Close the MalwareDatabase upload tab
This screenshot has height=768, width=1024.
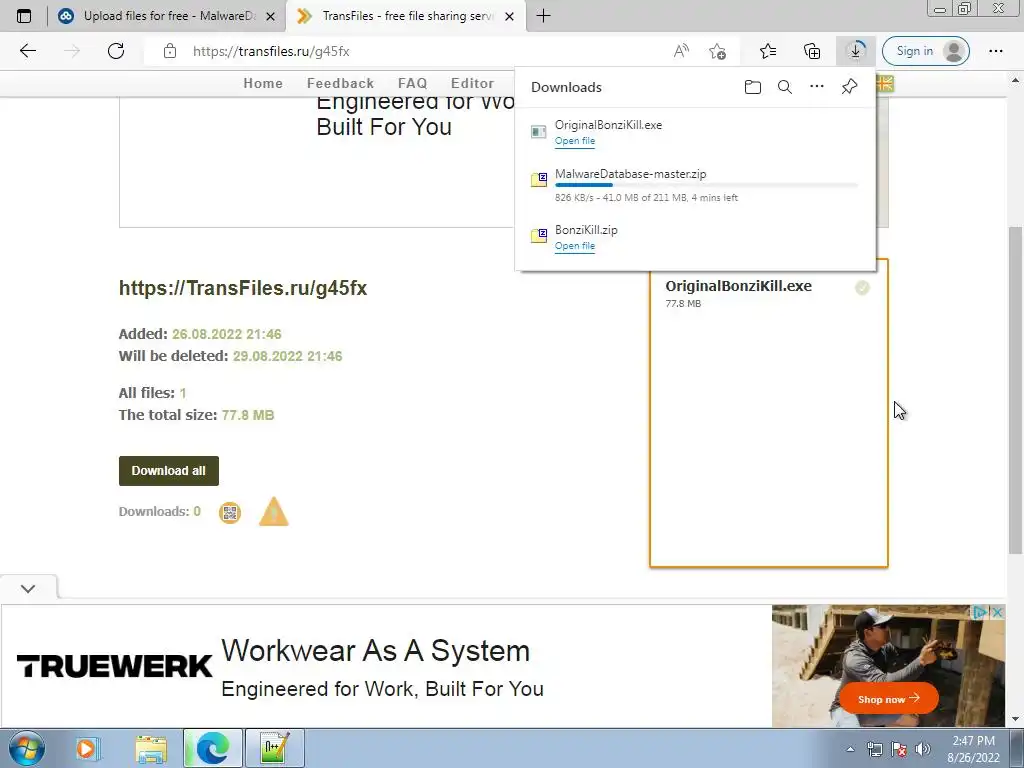pos(270,16)
